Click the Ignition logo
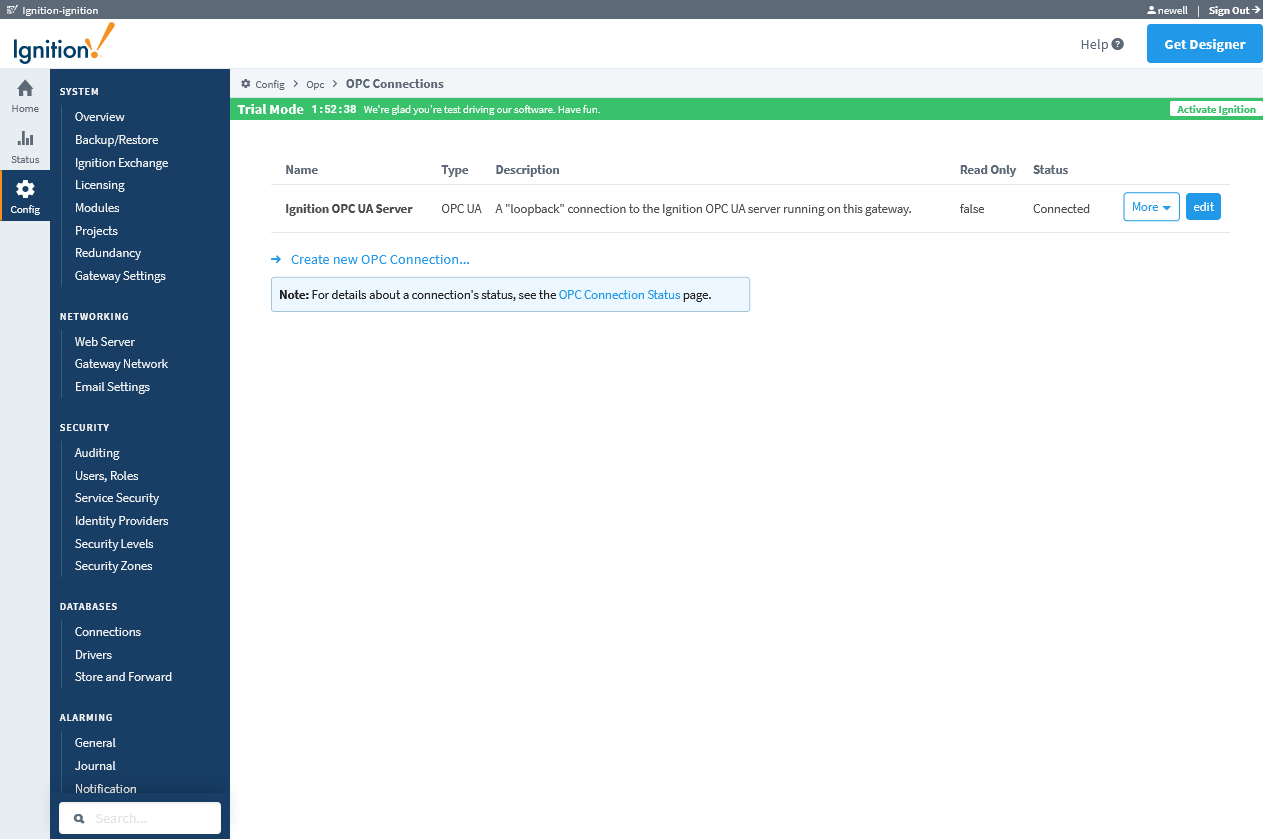The width and height of the screenshot is (1263, 839). (x=61, y=44)
